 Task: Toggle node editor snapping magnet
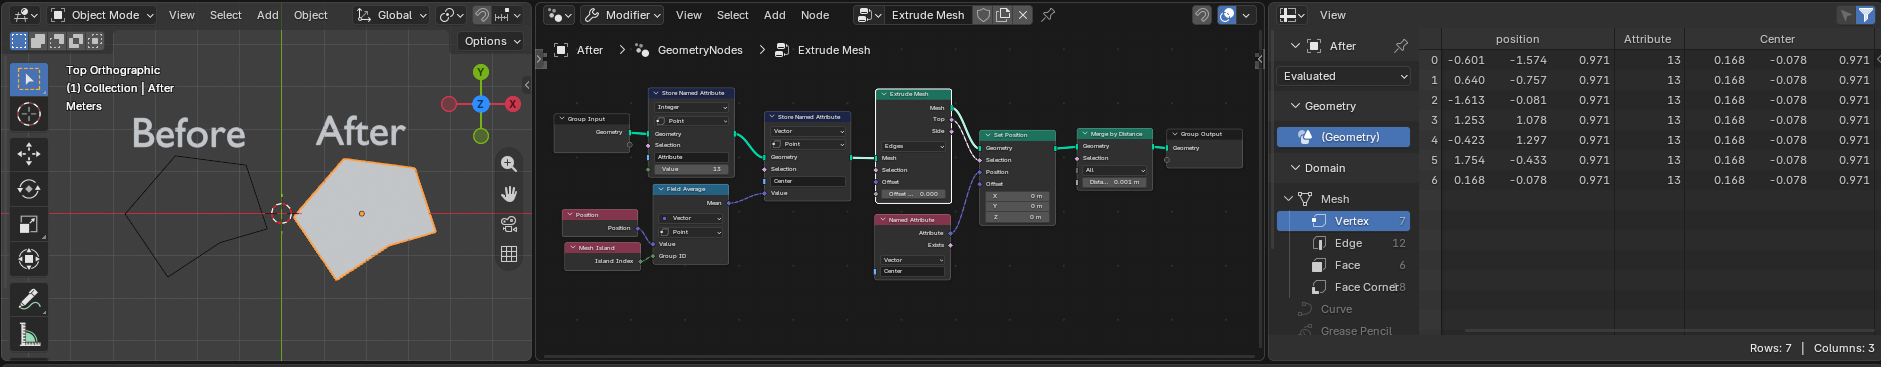click(1202, 15)
